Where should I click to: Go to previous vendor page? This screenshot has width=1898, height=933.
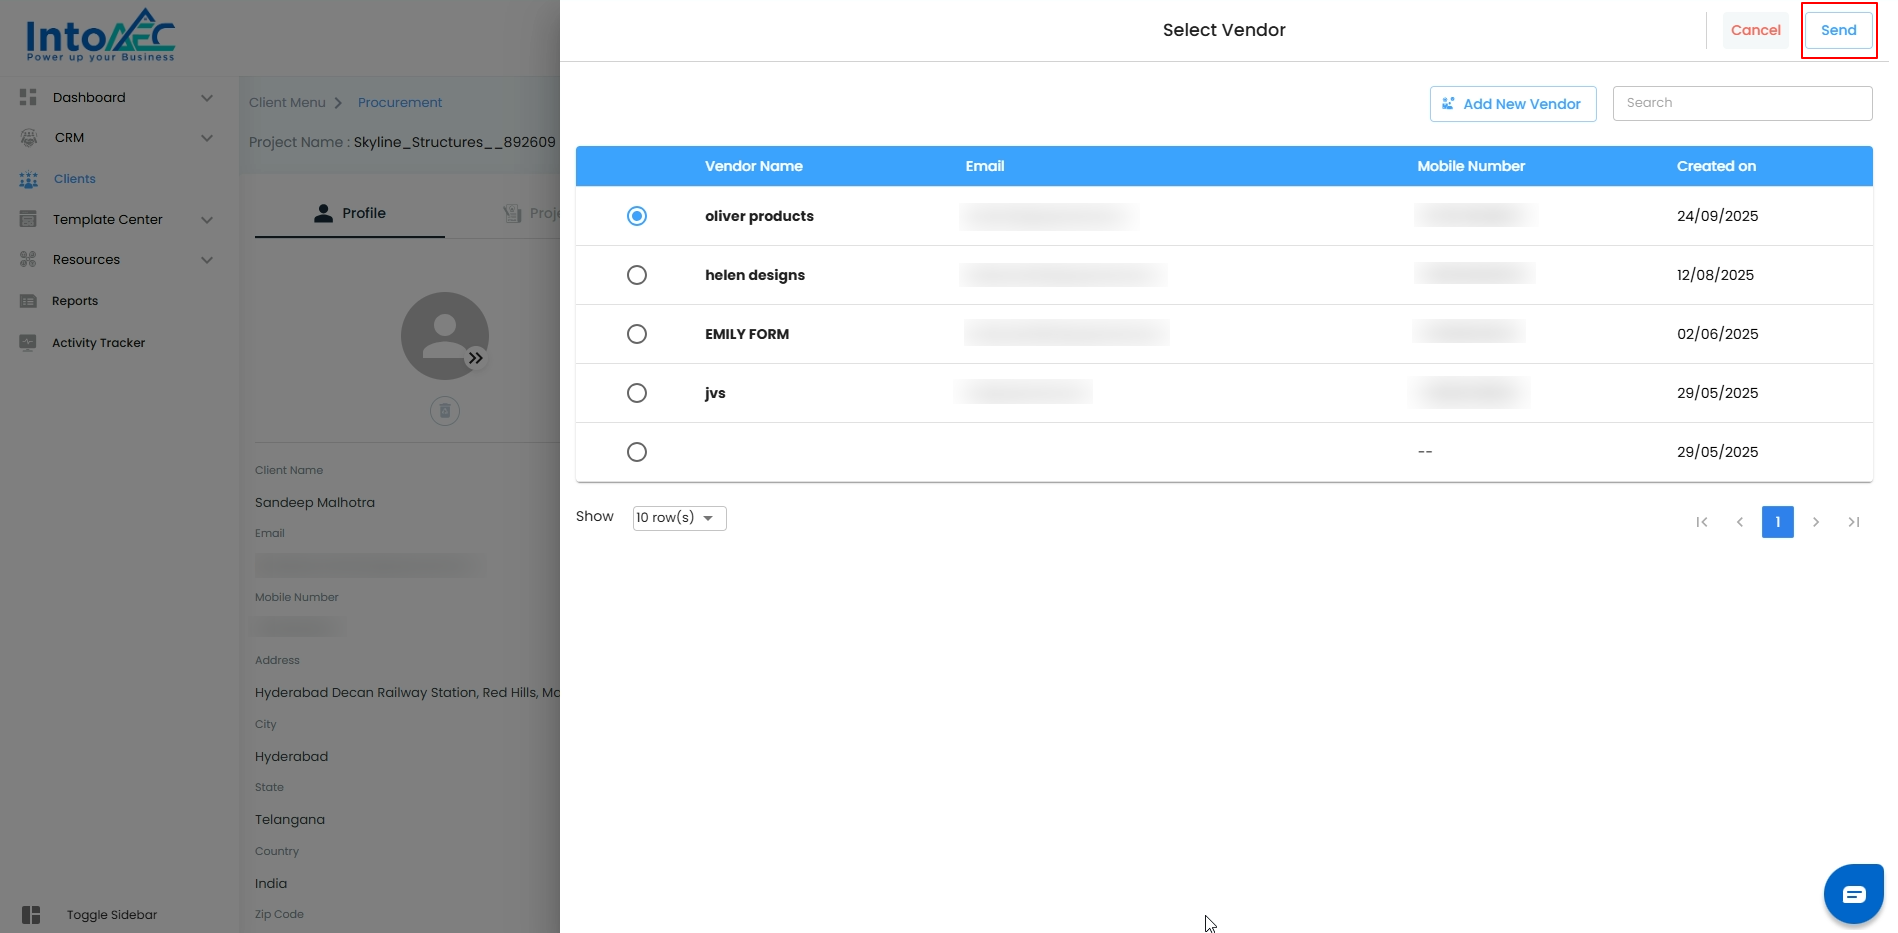(1740, 522)
